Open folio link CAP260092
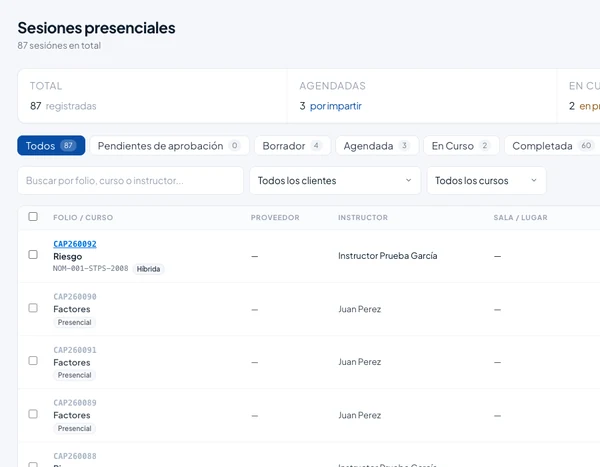 pyautogui.click(x=75, y=244)
